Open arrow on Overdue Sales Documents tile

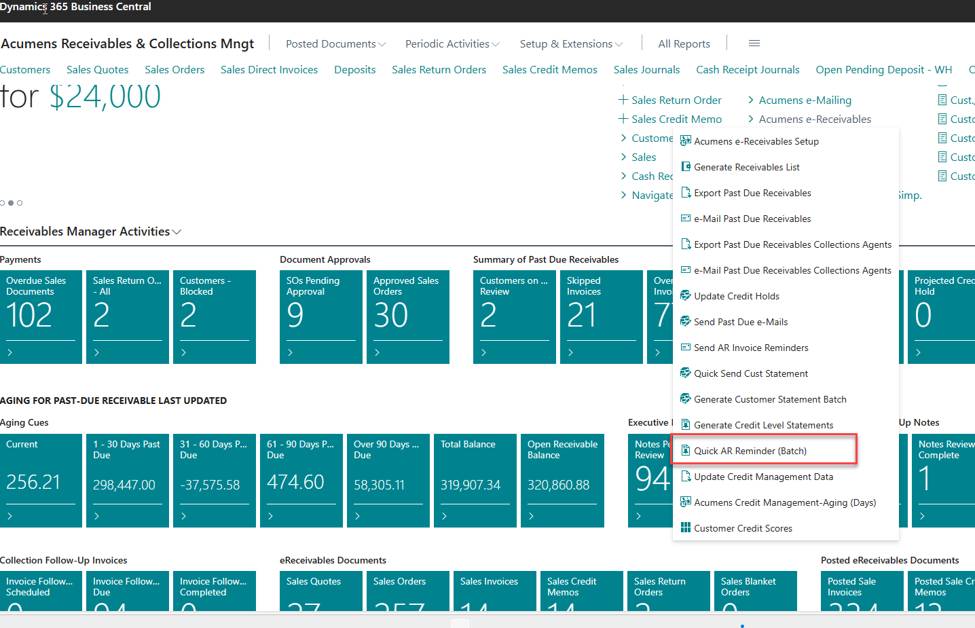[x=10, y=353]
